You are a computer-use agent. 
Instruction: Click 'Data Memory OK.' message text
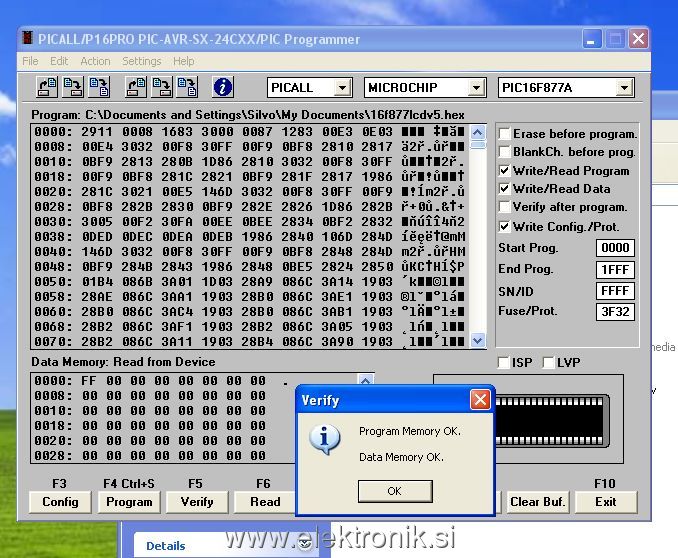pyautogui.click(x=401, y=457)
